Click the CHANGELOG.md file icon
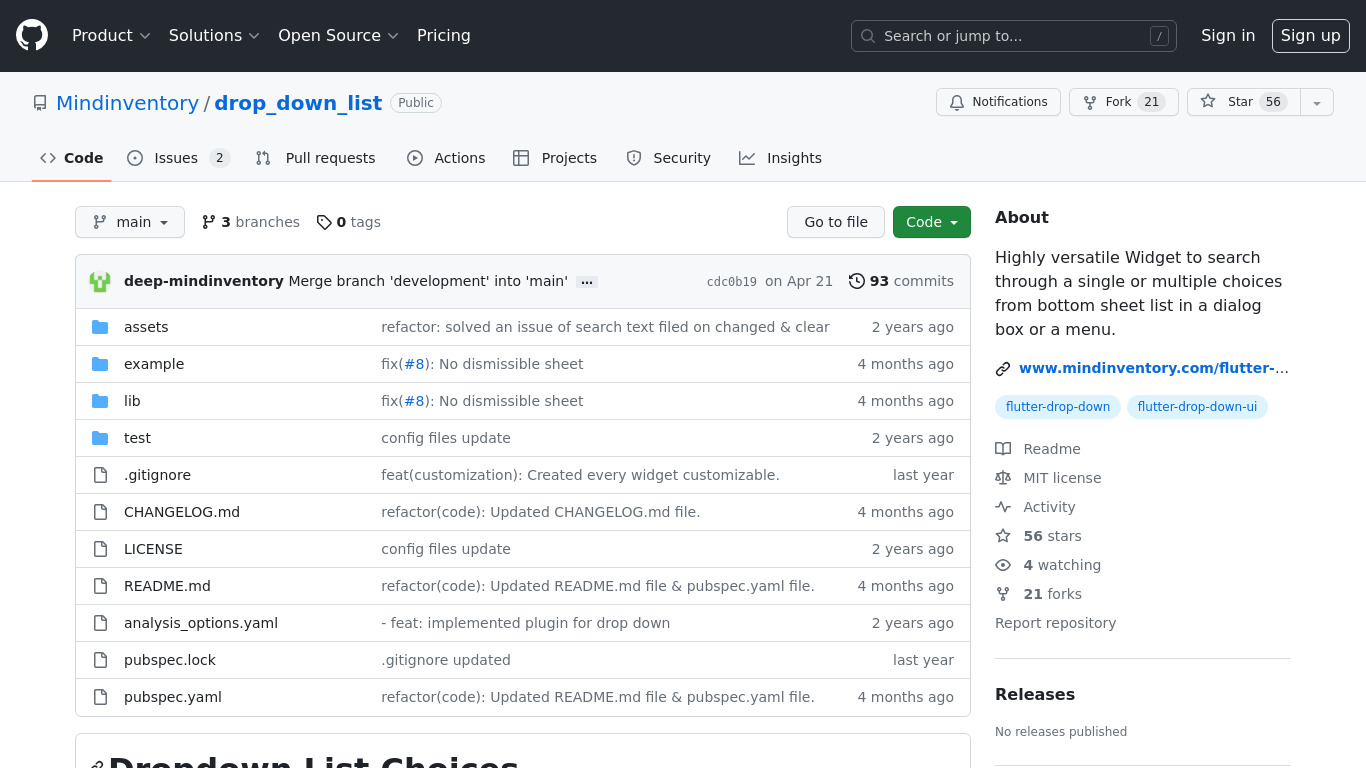This screenshot has height=768, width=1366. pos(100,512)
